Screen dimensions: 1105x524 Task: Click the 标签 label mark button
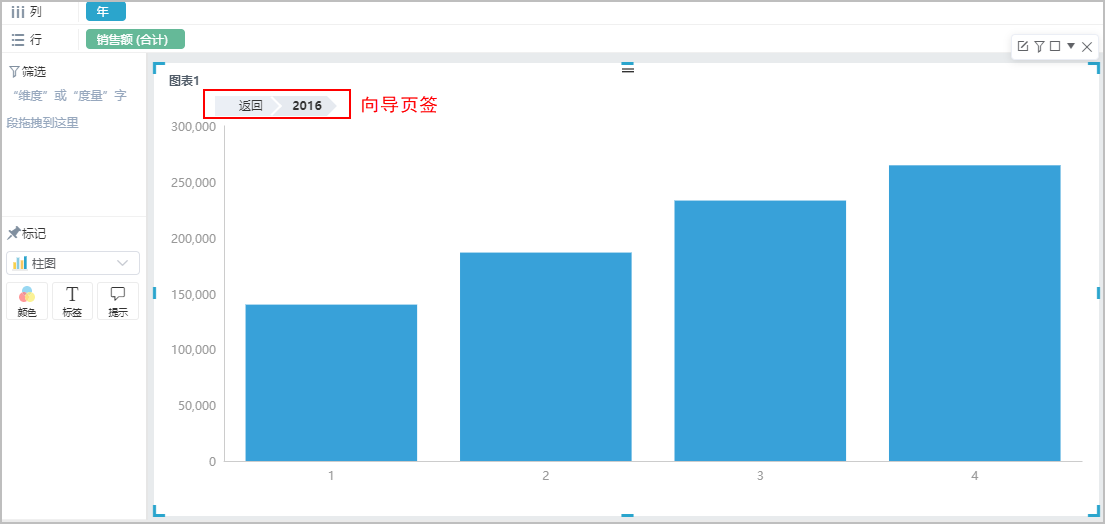(73, 301)
